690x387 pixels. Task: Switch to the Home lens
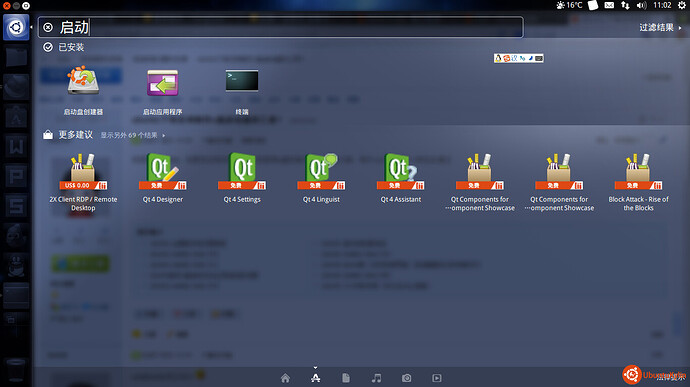285,378
